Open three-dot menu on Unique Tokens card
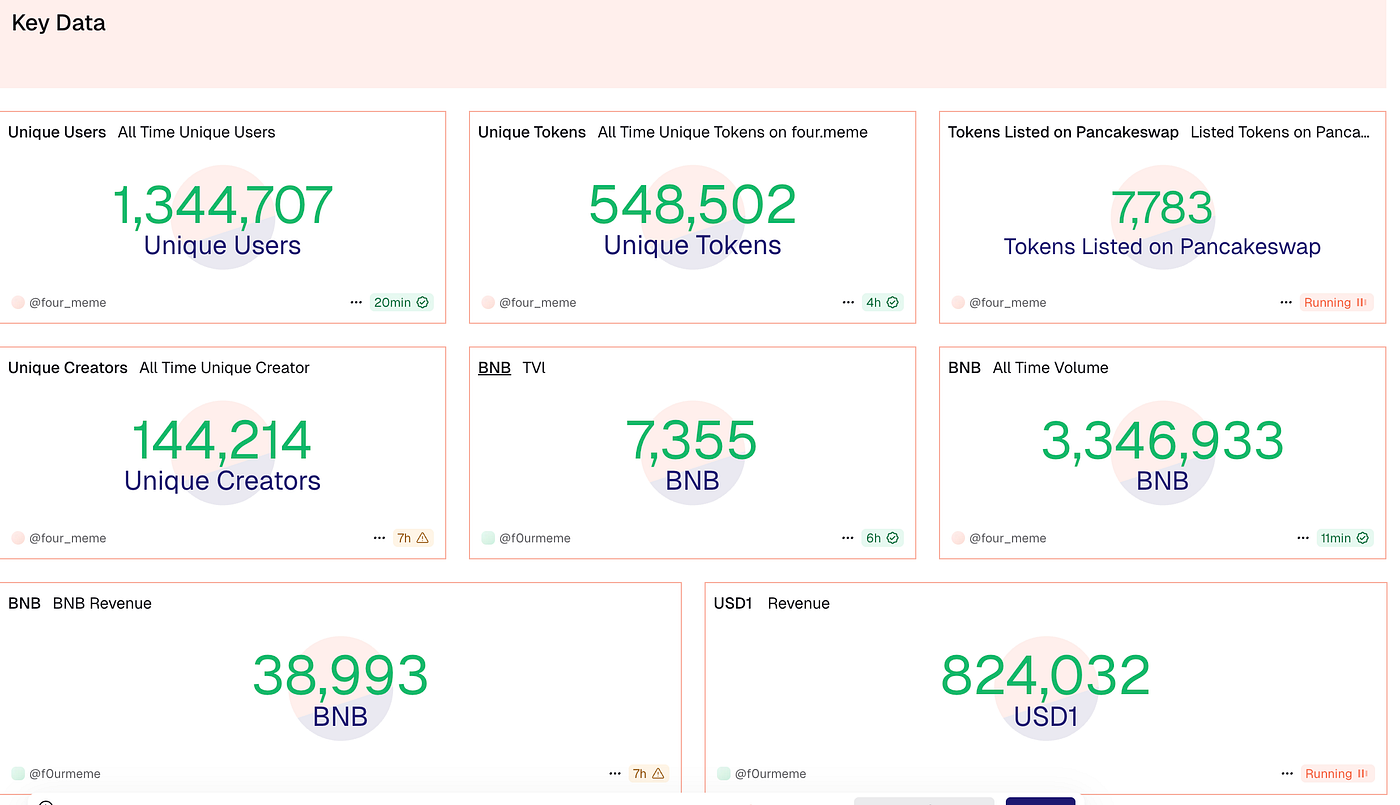This screenshot has height=805, width=1400. click(x=849, y=302)
